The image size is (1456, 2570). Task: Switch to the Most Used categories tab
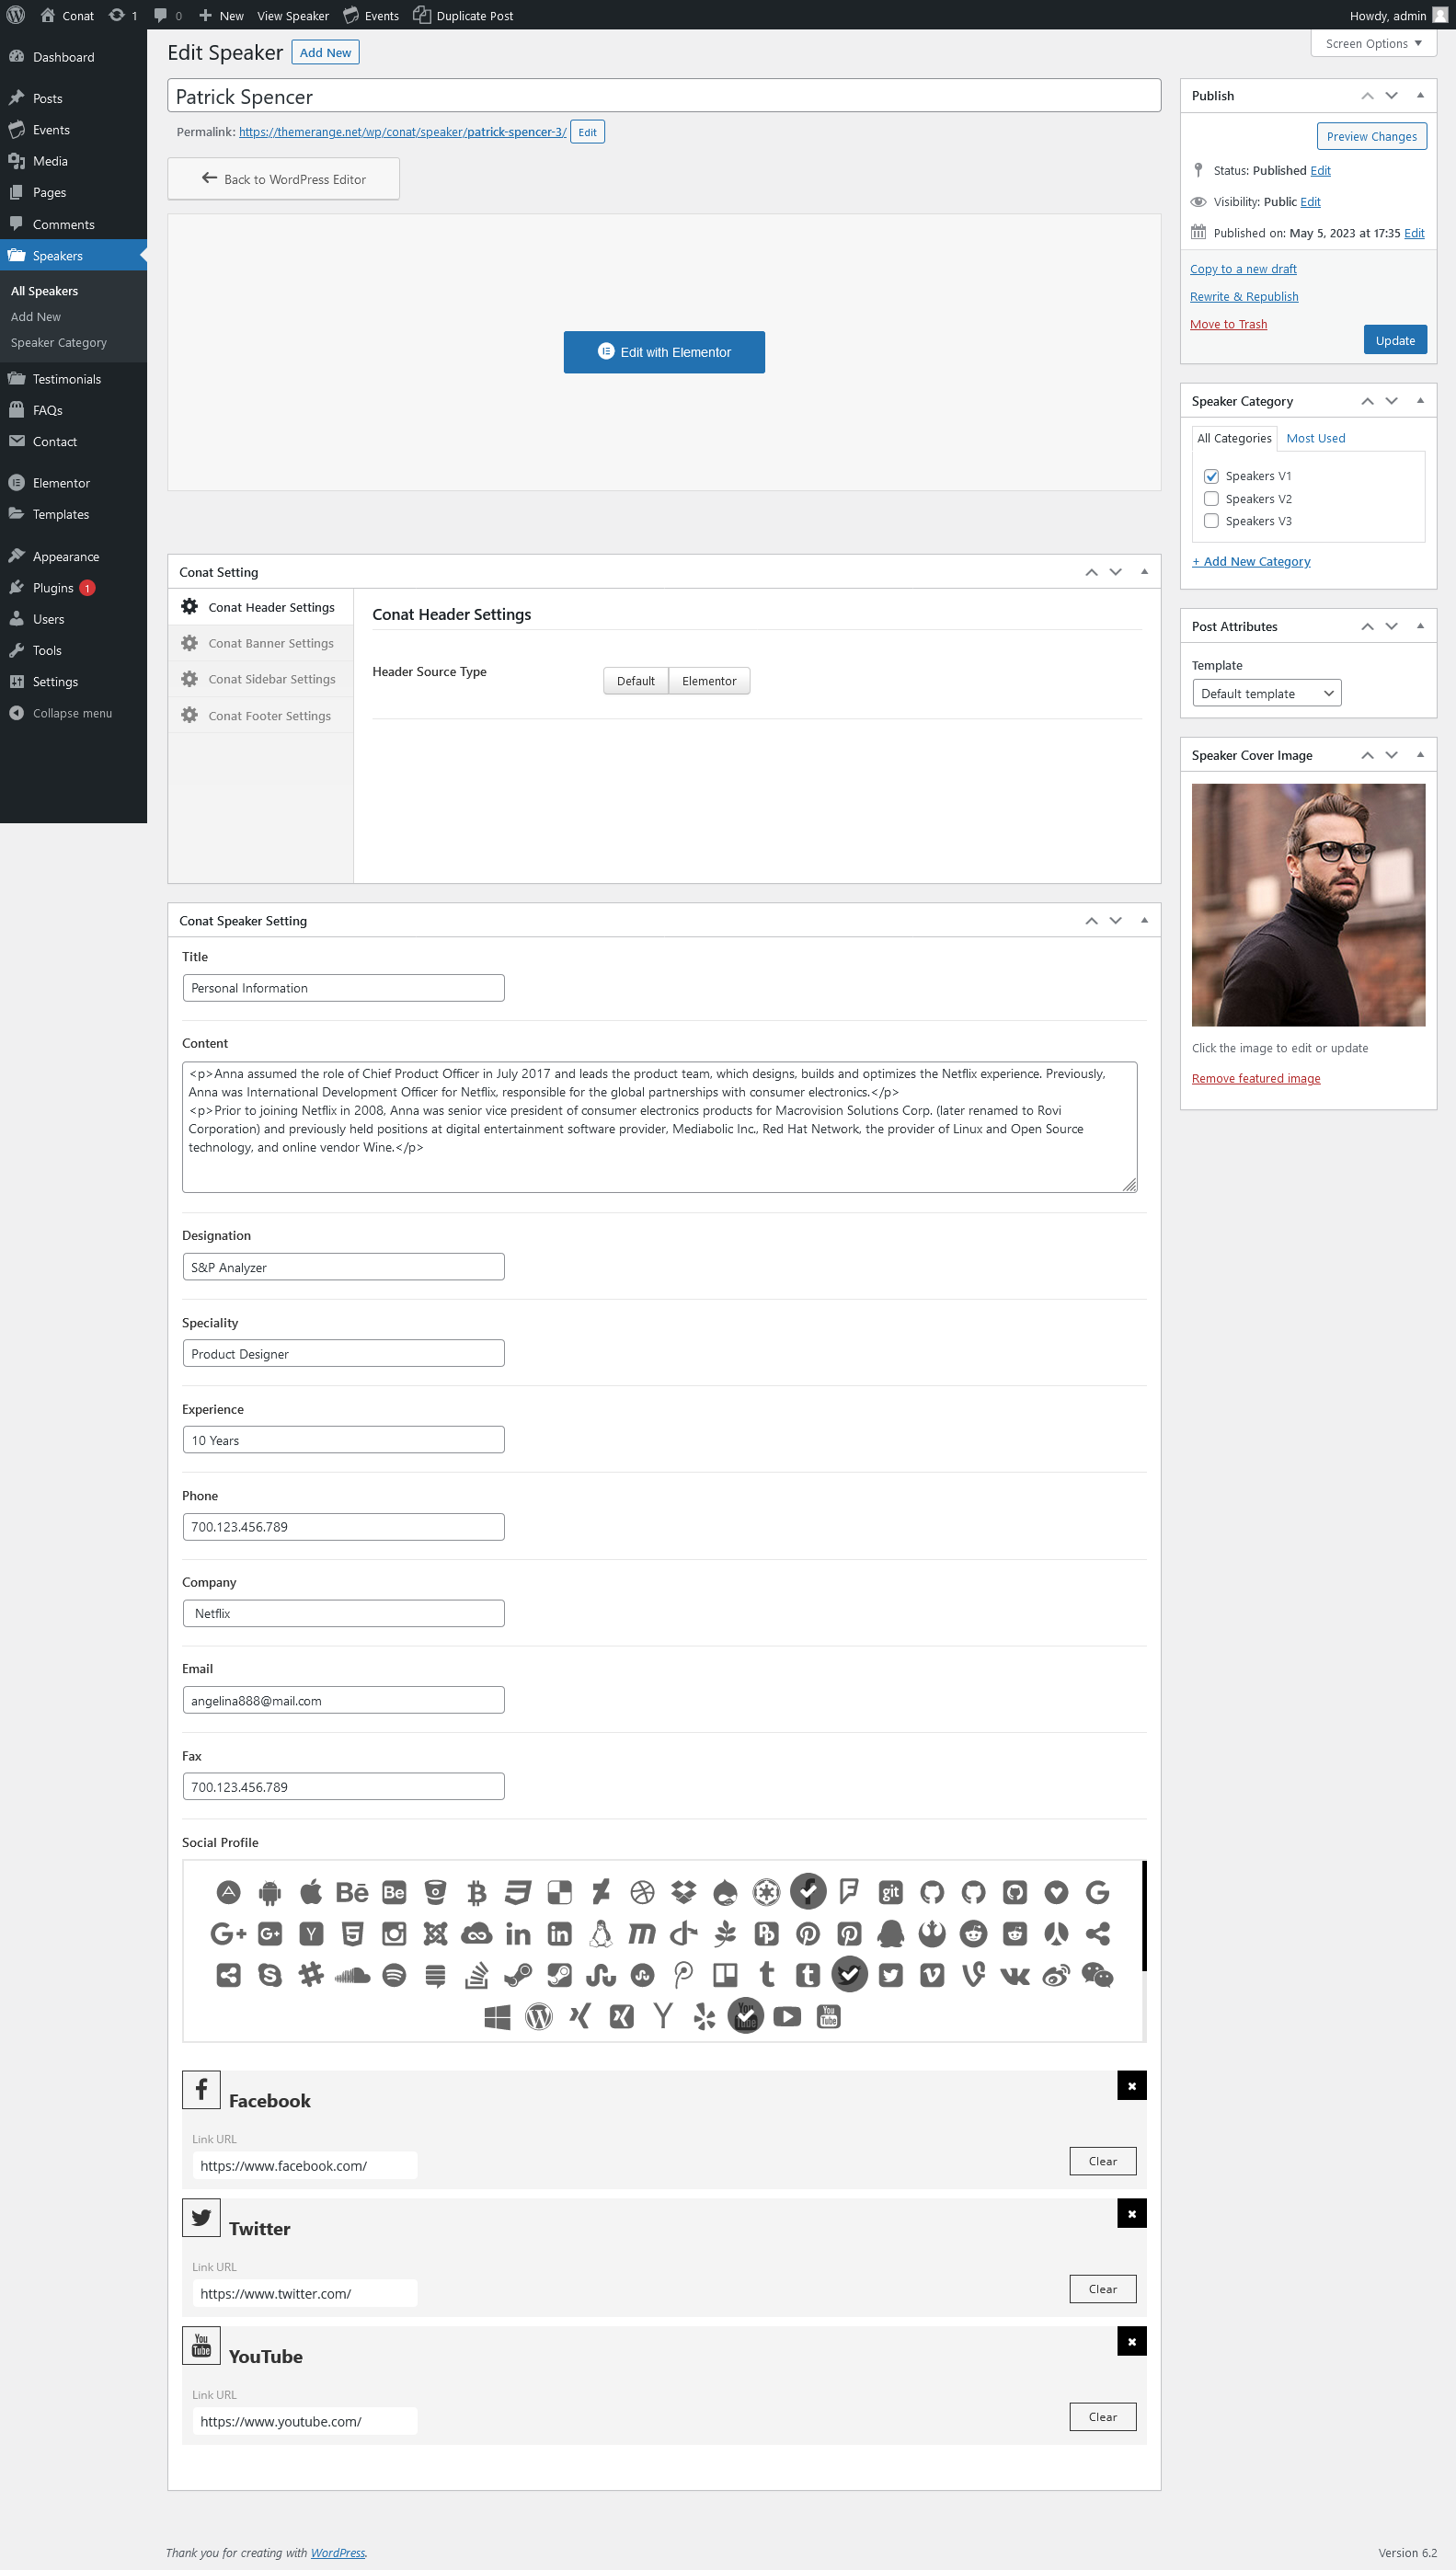tap(1315, 438)
